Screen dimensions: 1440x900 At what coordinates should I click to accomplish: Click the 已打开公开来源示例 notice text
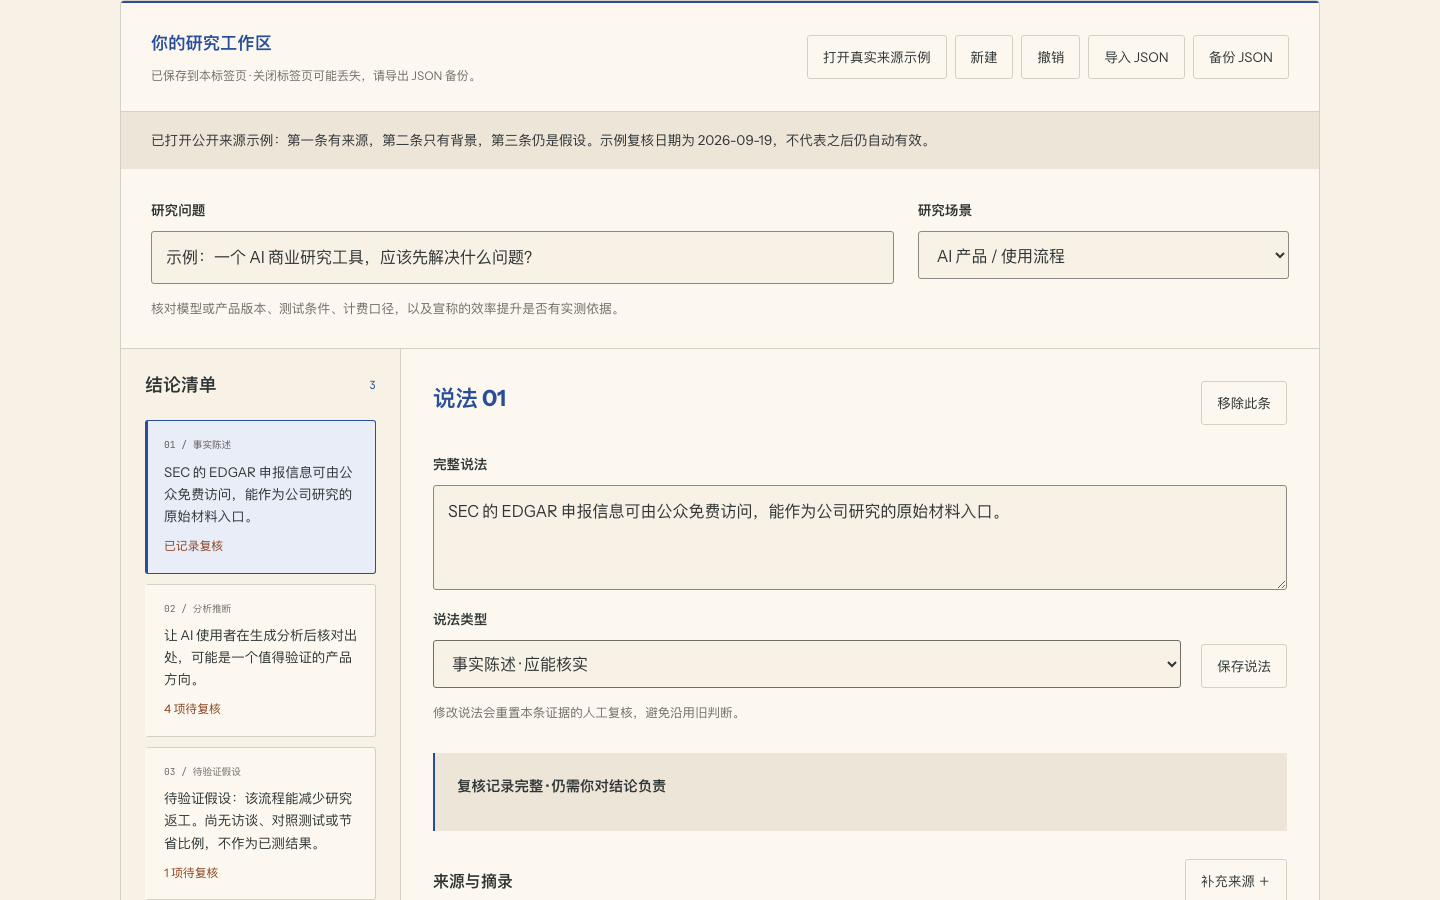tap(543, 140)
